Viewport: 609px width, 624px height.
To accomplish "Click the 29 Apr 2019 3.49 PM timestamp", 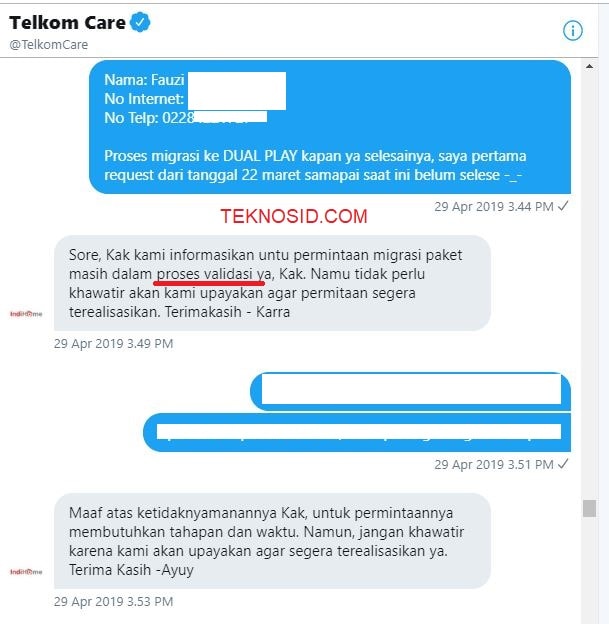I will [x=113, y=343].
